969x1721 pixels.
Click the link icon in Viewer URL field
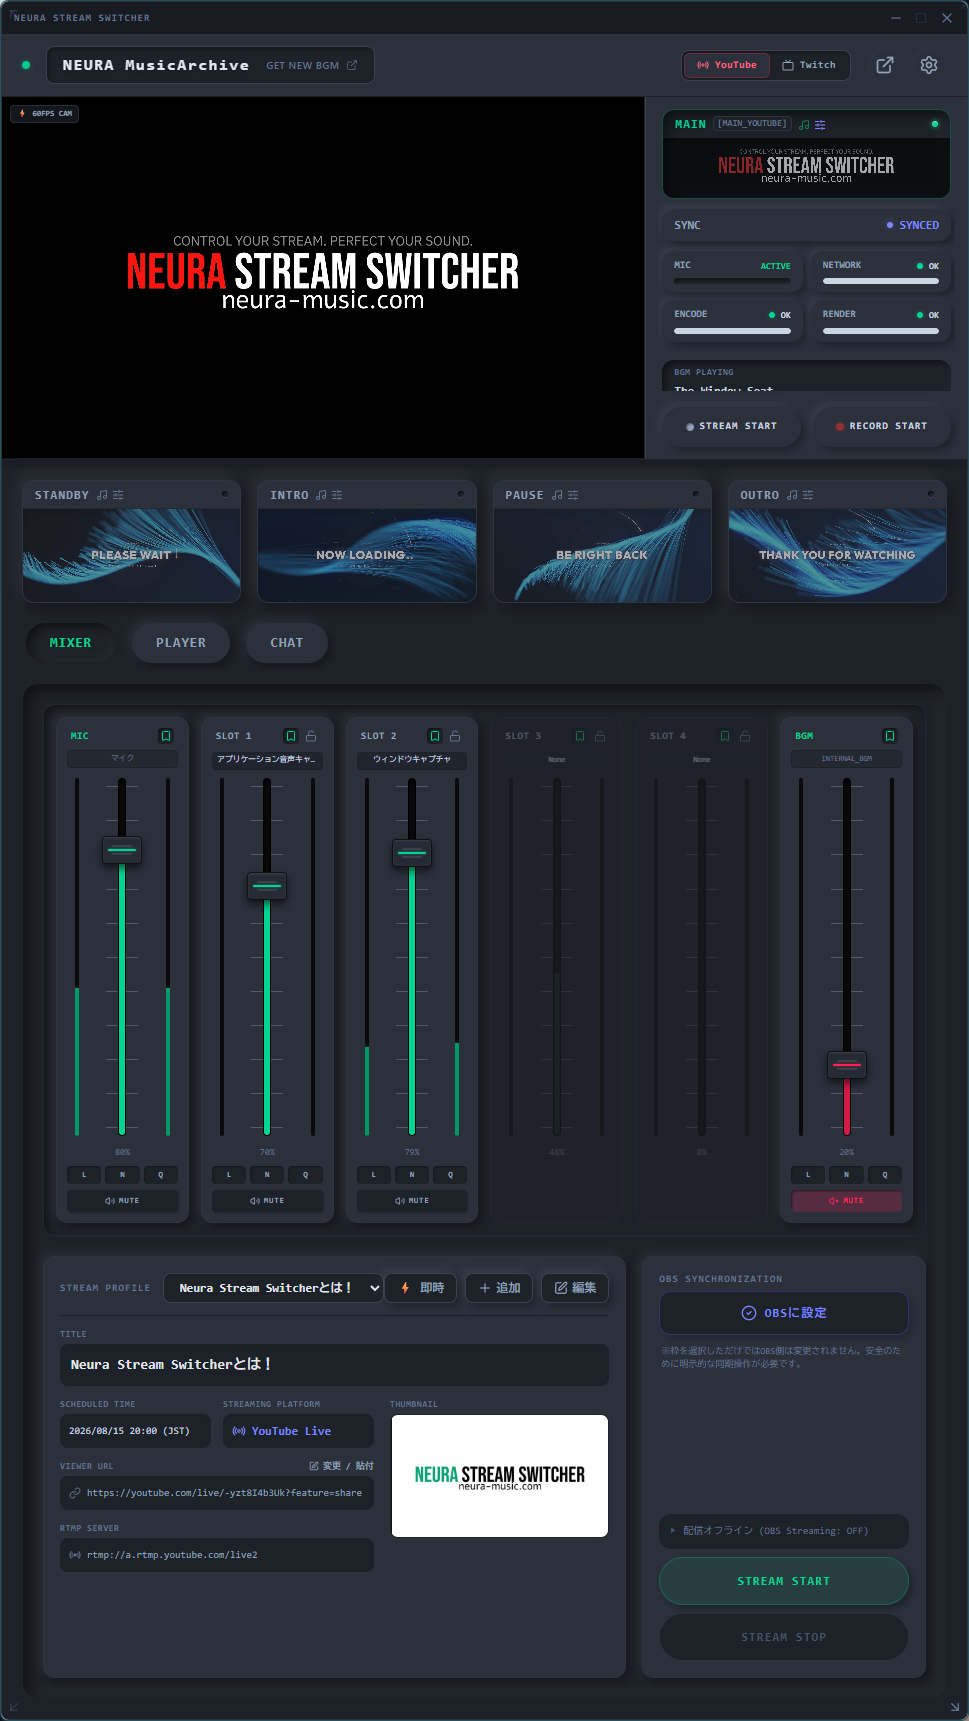tap(75, 1493)
